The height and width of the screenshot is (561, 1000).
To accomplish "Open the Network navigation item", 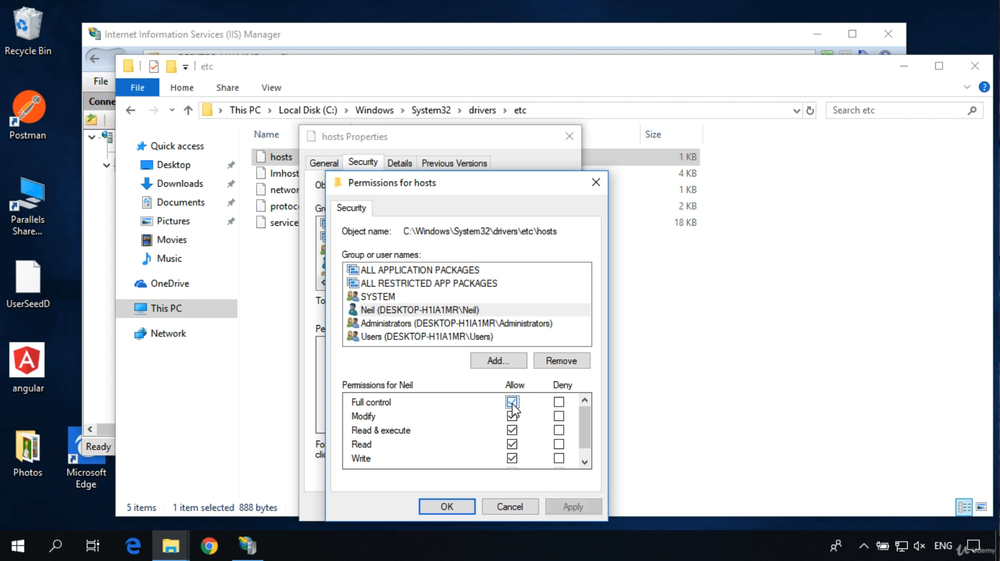I will click(x=168, y=333).
